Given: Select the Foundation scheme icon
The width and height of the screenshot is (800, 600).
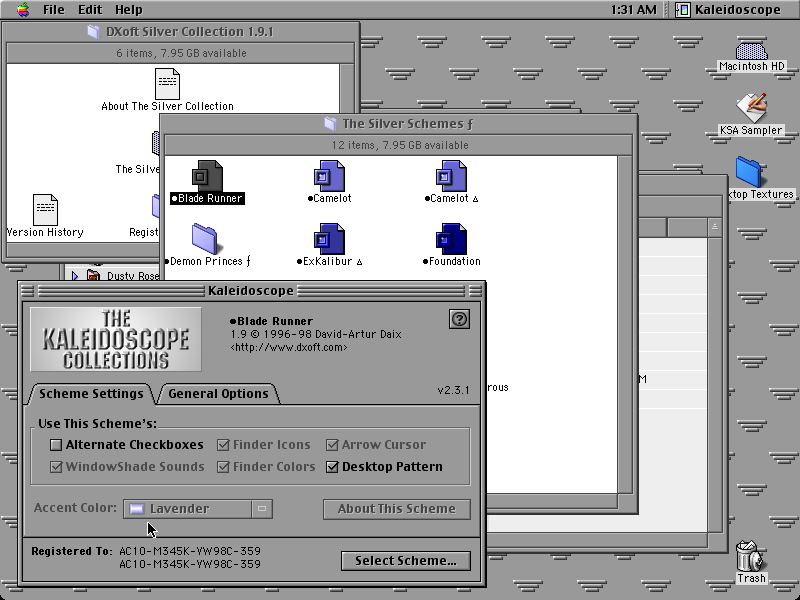Looking at the screenshot, I should [x=451, y=239].
